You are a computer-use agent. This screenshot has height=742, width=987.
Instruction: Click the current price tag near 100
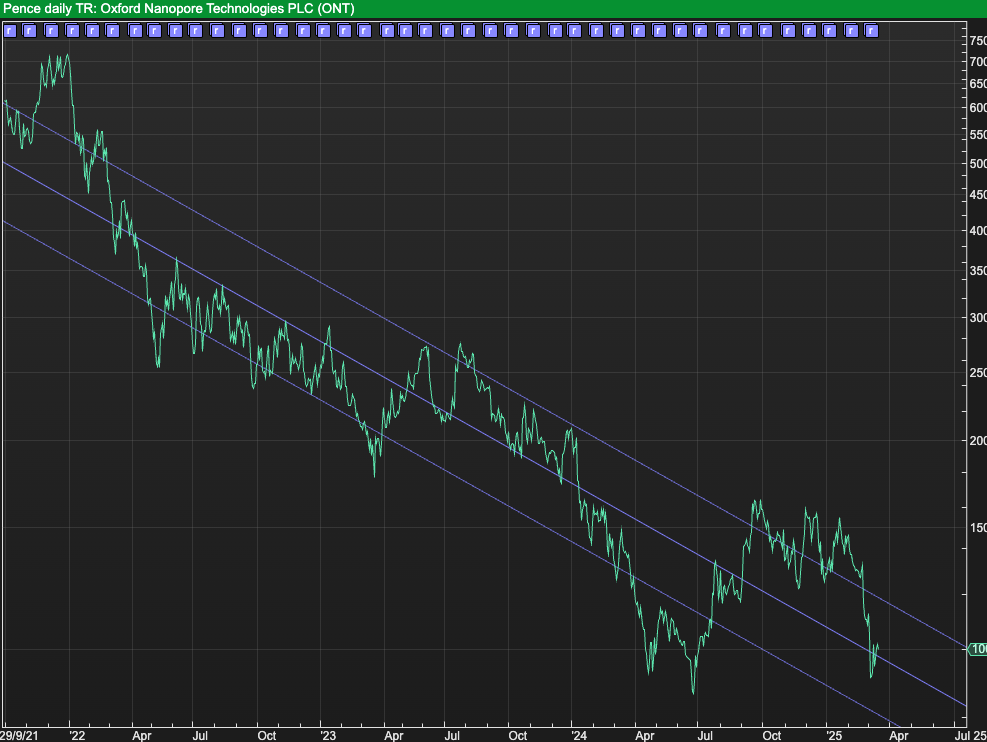point(978,649)
